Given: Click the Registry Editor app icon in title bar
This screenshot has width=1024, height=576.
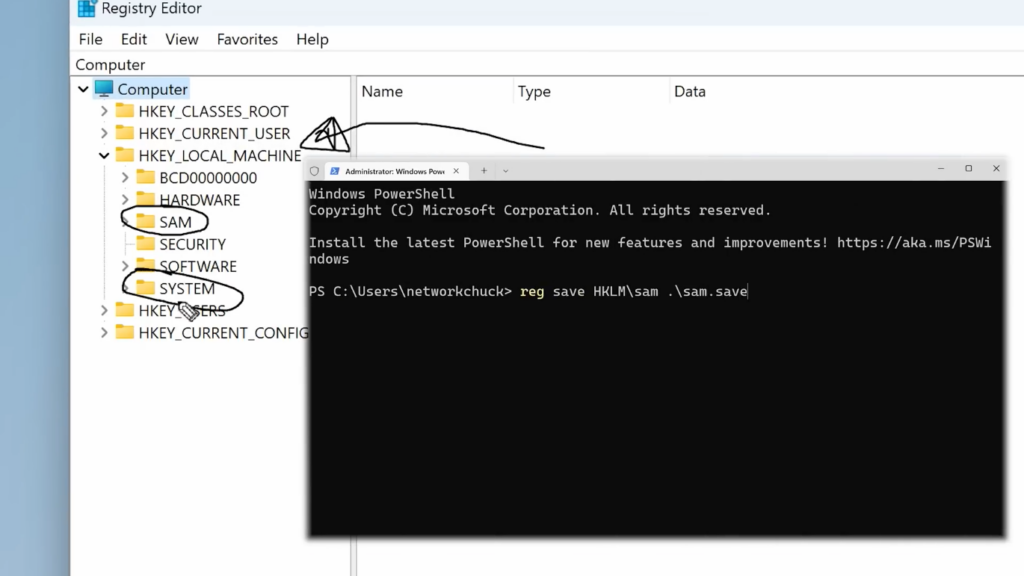Looking at the screenshot, I should (86, 8).
